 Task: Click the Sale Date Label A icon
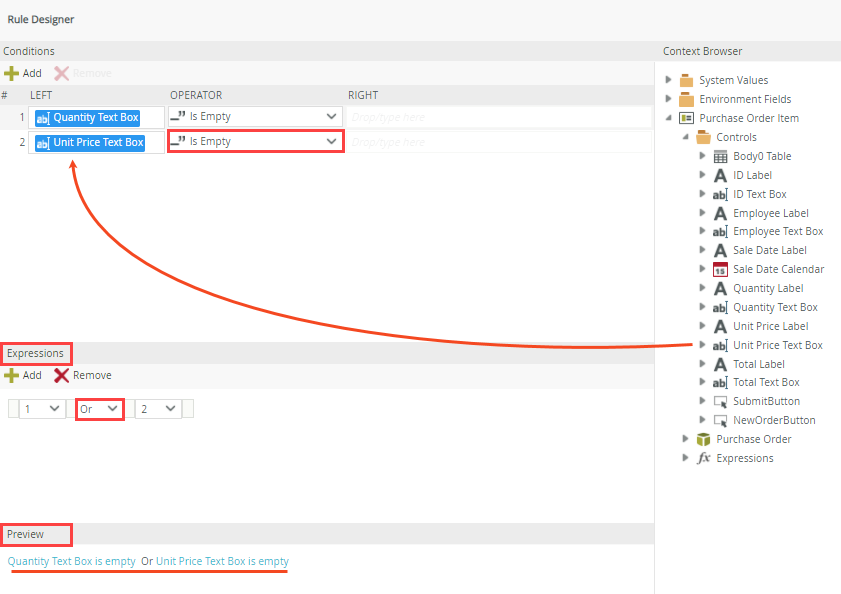(720, 251)
